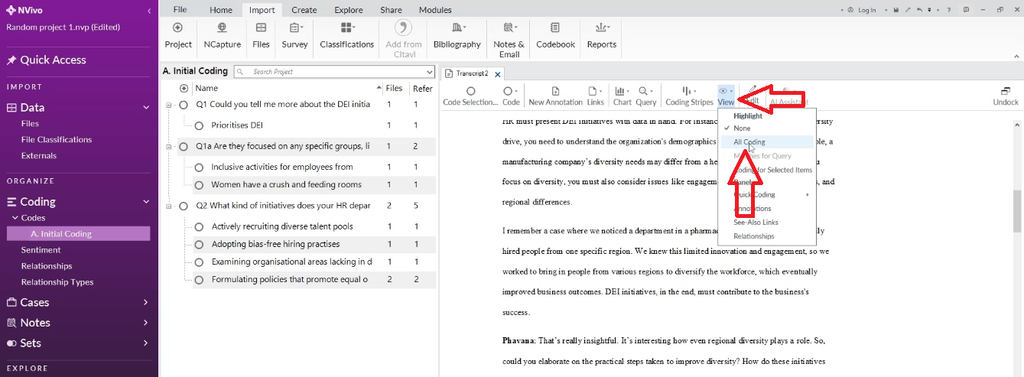Open Classifications import

[x=347, y=27]
